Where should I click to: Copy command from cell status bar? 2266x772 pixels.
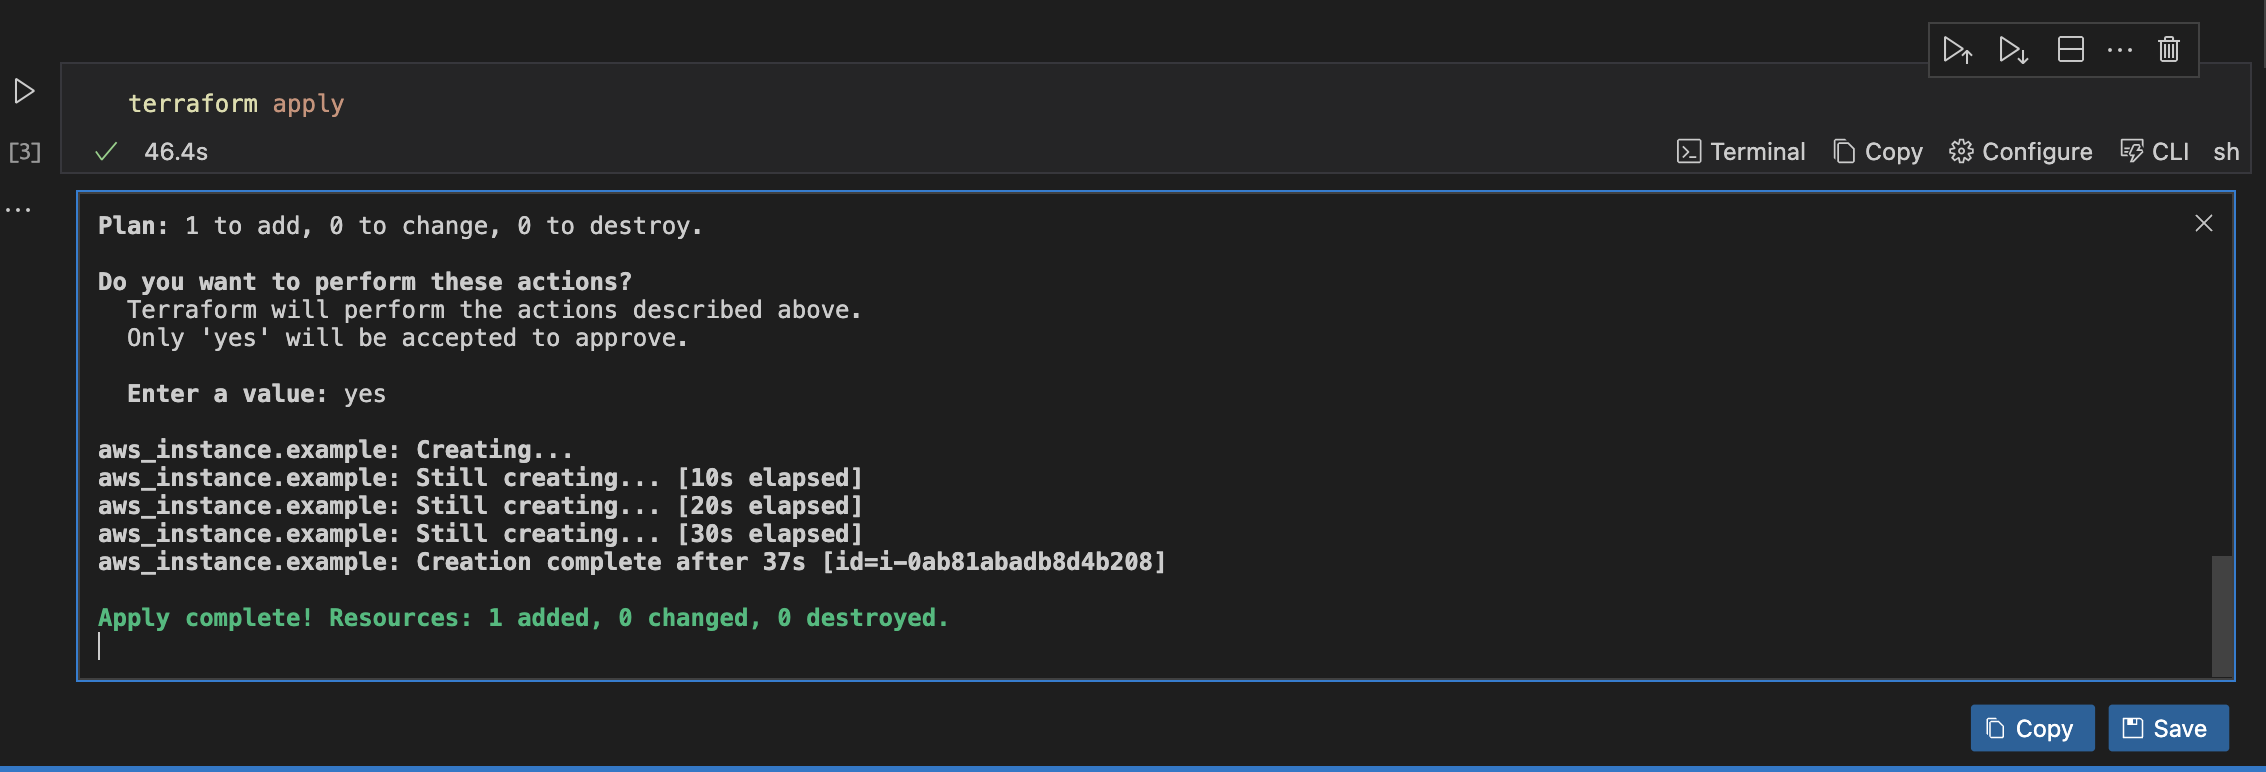coord(1878,151)
